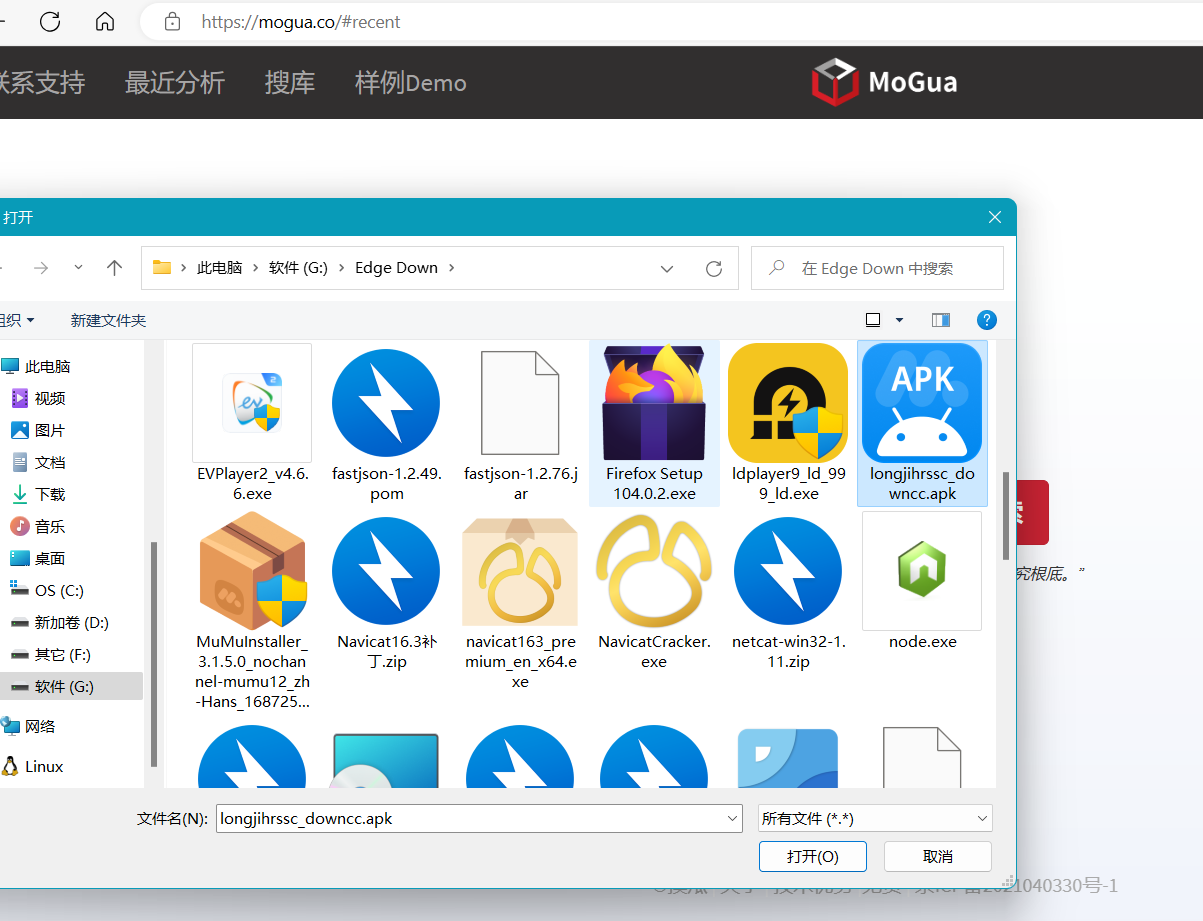The height and width of the screenshot is (921, 1203).
Task: Expand the file name combo box dropdown
Action: 733,818
